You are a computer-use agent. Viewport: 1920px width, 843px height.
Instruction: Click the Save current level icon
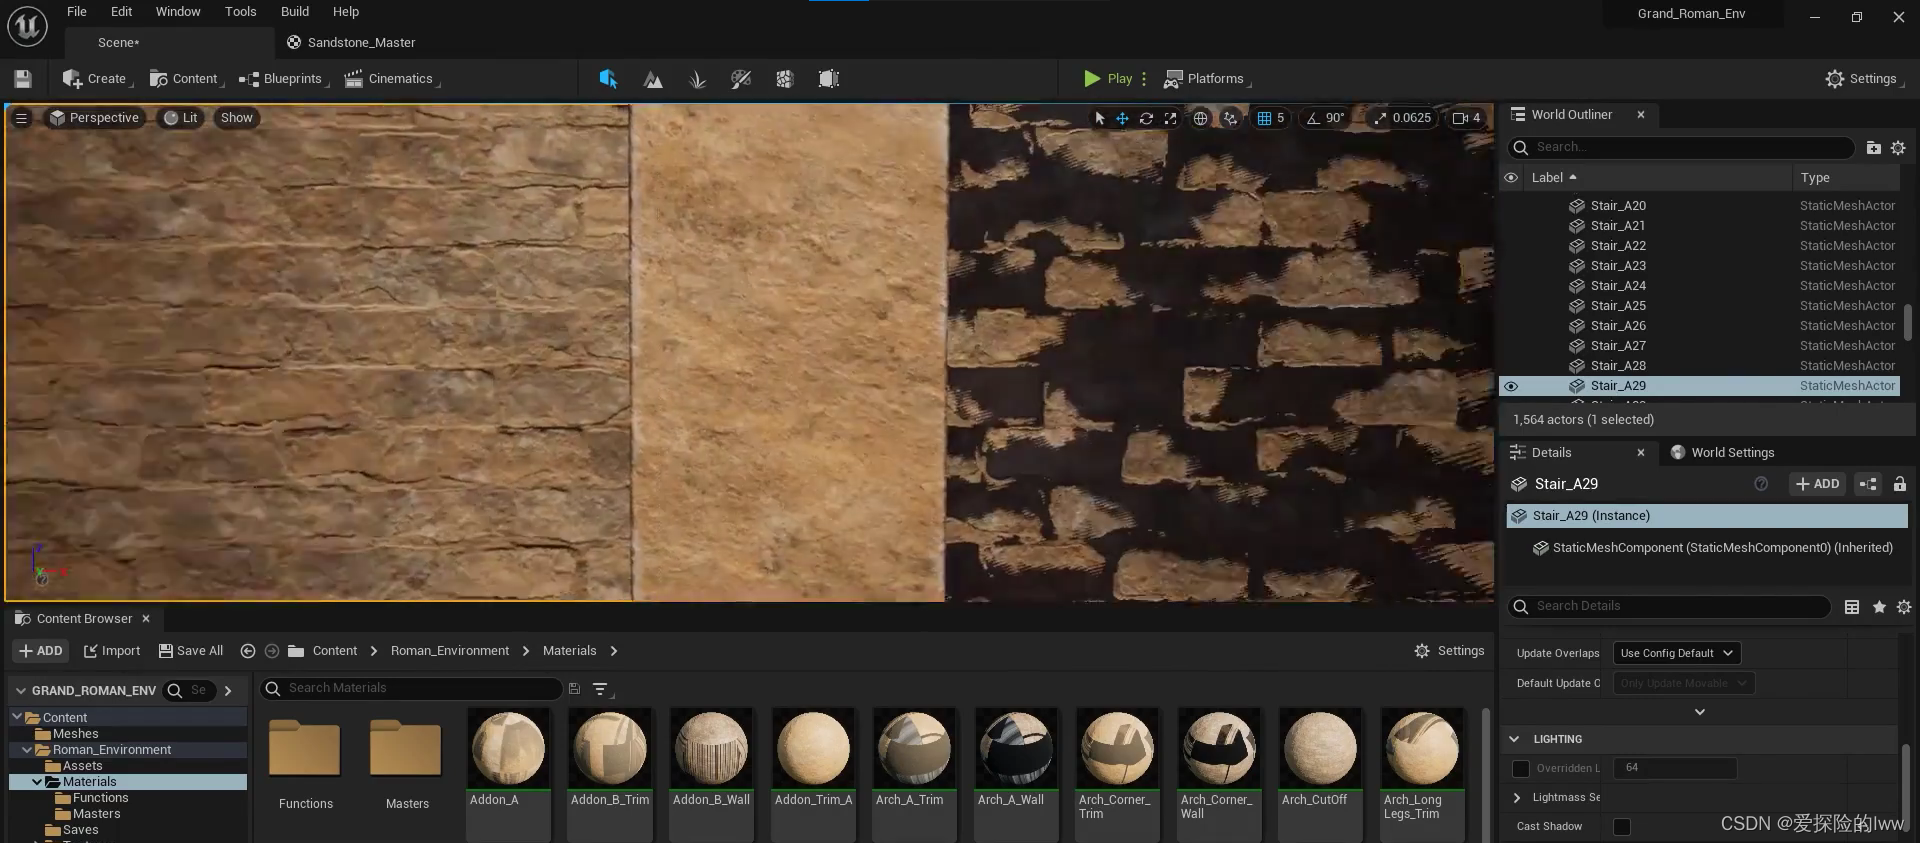point(23,79)
